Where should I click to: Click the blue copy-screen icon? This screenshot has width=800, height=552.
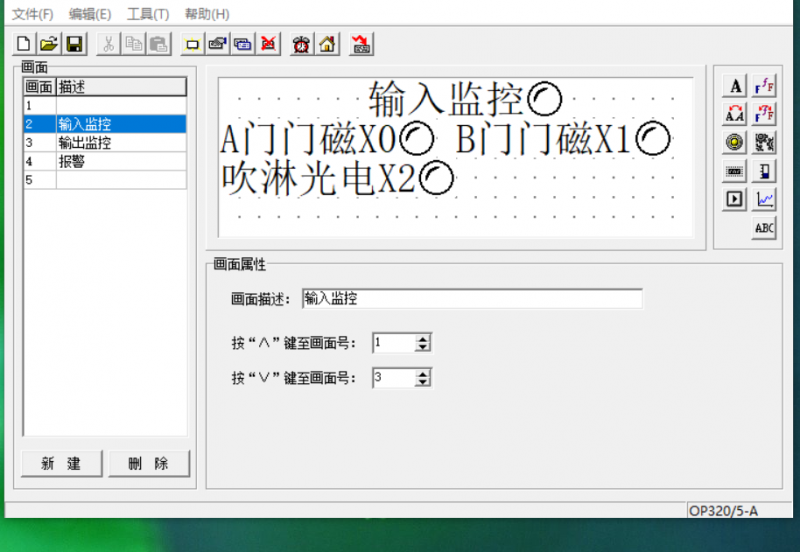tap(243, 44)
